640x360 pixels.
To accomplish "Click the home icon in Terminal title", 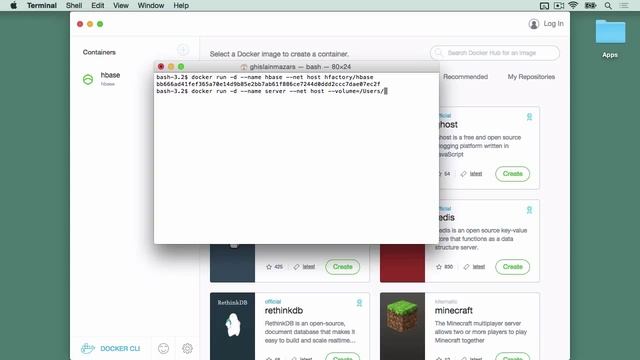I will pos(244,67).
